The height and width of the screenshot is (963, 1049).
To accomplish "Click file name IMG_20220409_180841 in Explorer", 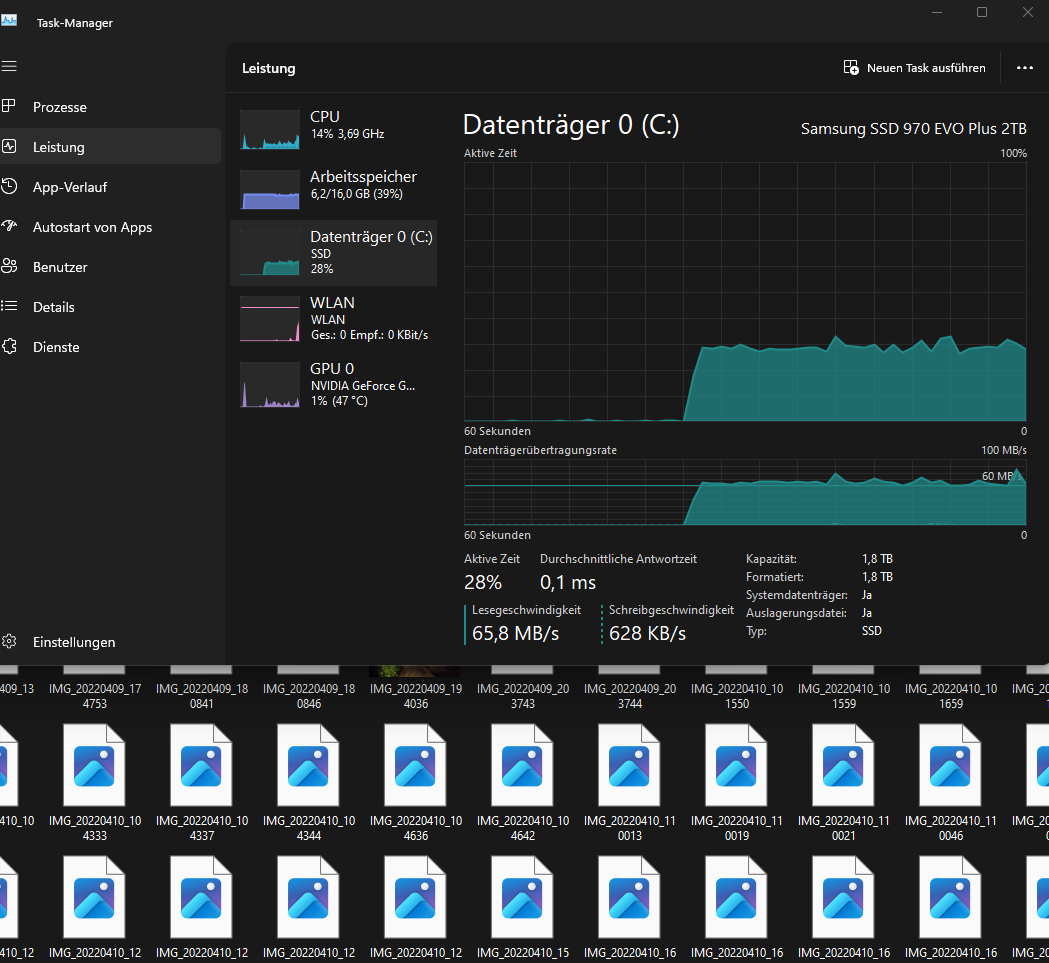I will (x=202, y=696).
